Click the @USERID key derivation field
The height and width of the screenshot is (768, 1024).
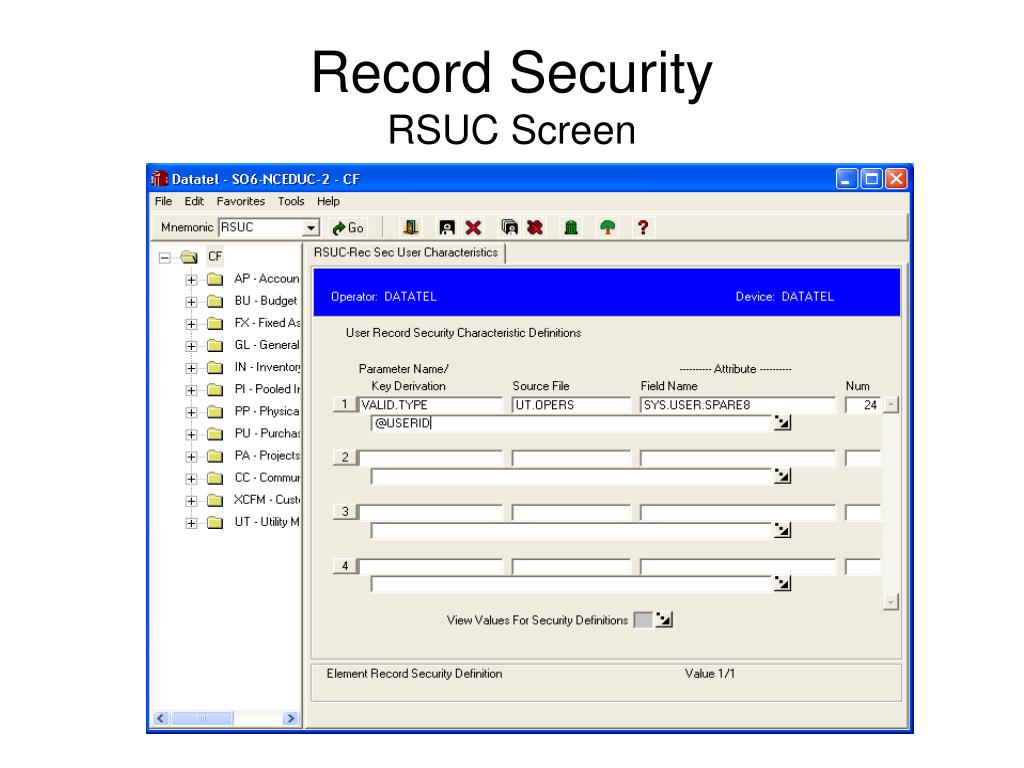click(571, 423)
